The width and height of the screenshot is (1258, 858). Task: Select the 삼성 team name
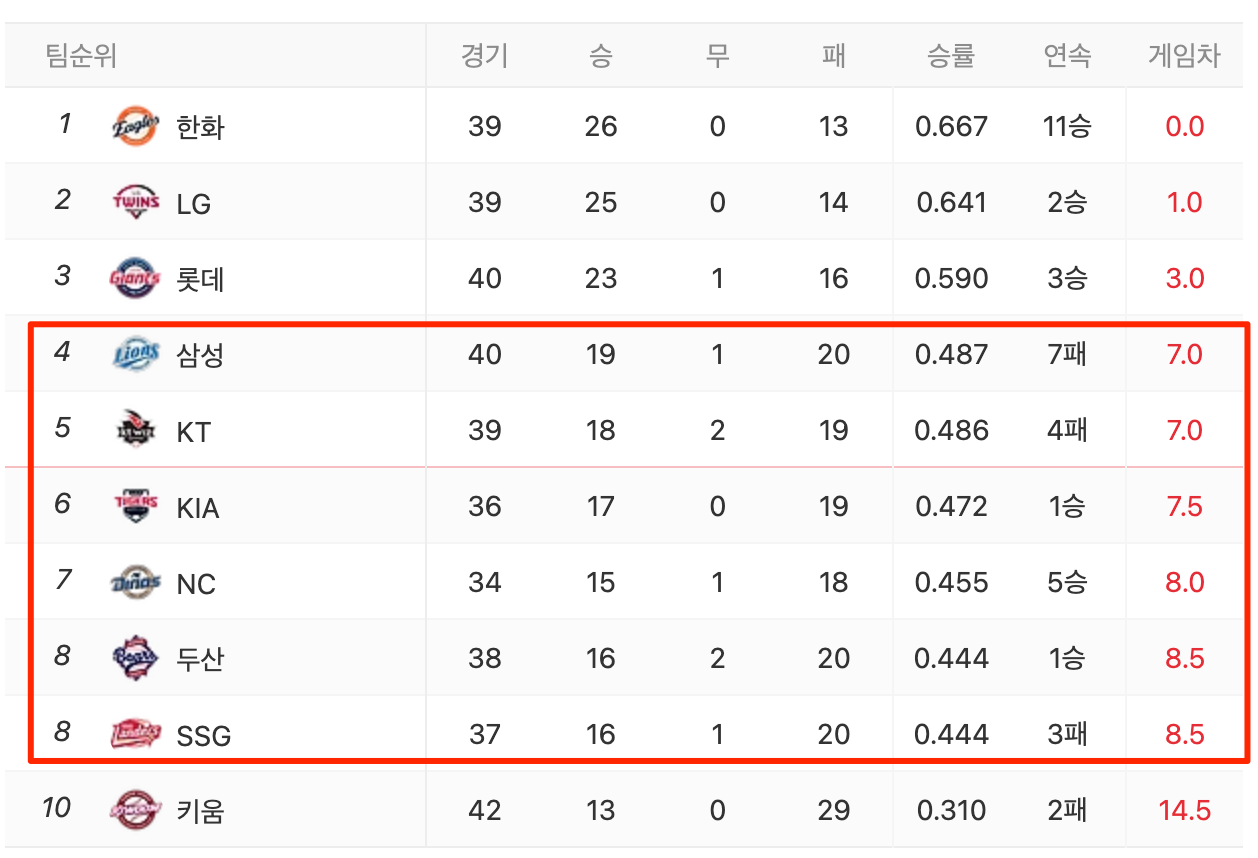[200, 355]
